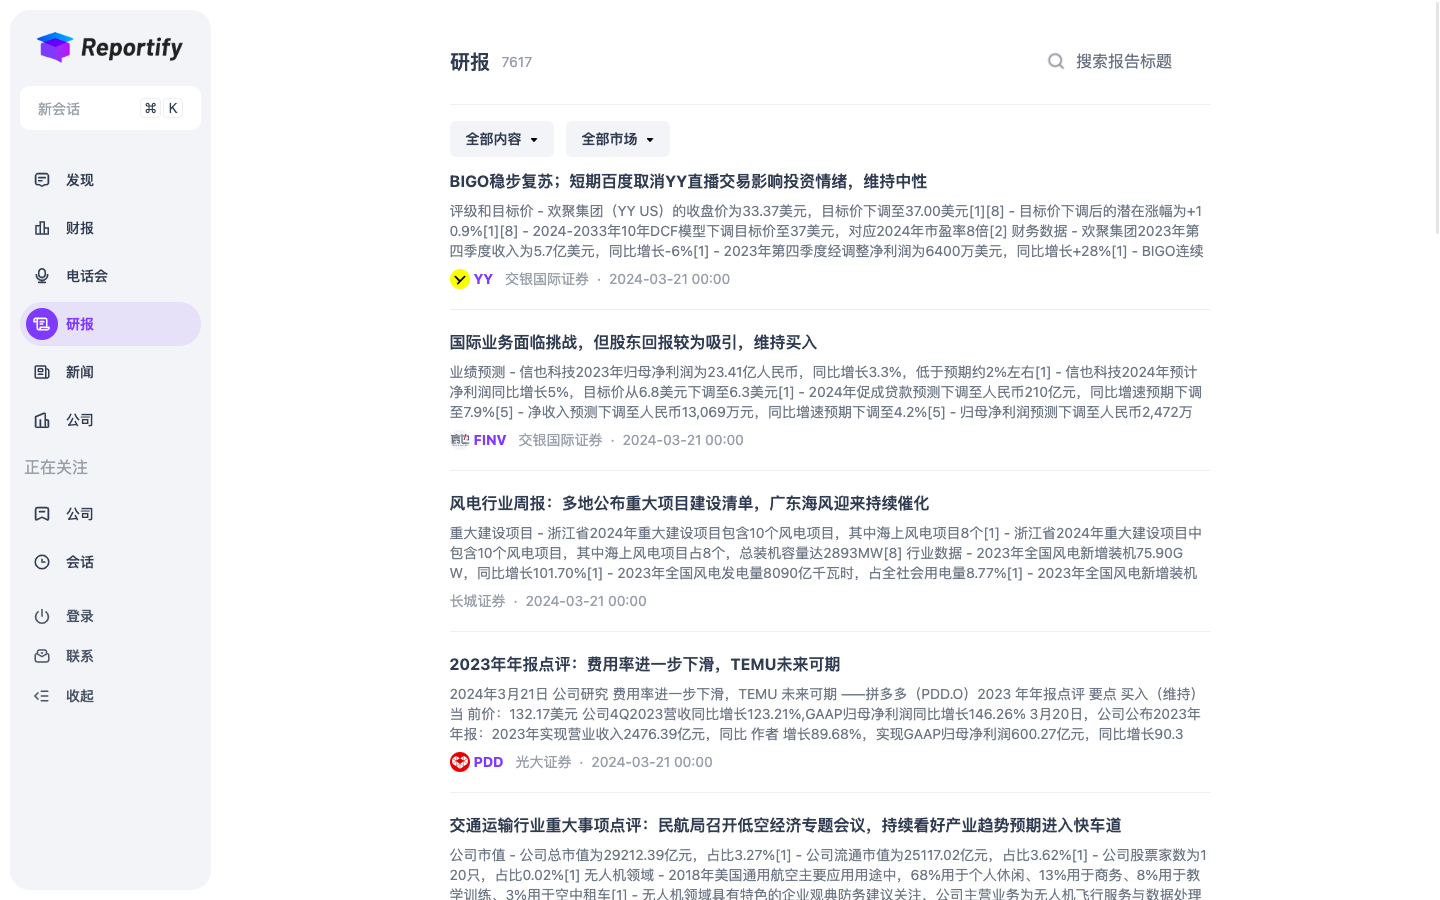Click the 收起 collapse sidebar icon
This screenshot has width=1440, height=900.
point(42,696)
